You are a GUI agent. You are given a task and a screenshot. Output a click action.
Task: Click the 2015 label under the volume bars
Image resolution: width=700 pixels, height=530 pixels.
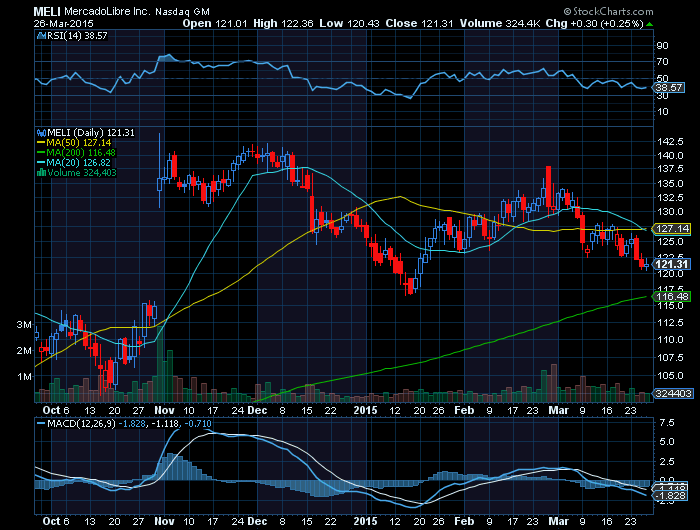click(366, 410)
